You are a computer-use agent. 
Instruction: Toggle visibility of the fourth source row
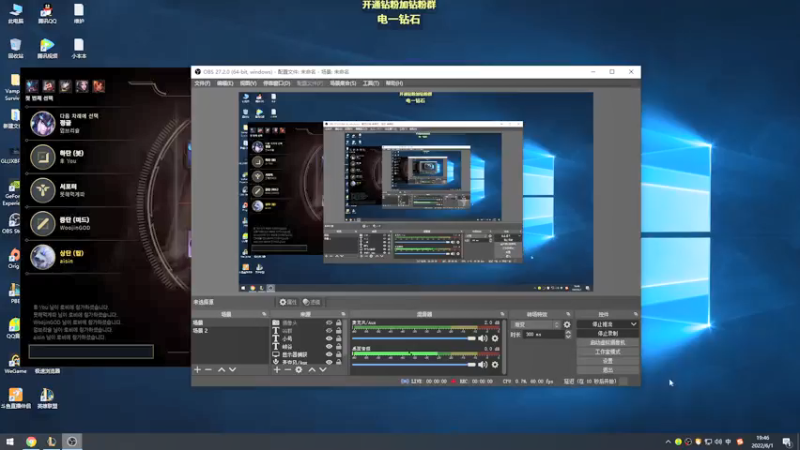[x=329, y=346]
